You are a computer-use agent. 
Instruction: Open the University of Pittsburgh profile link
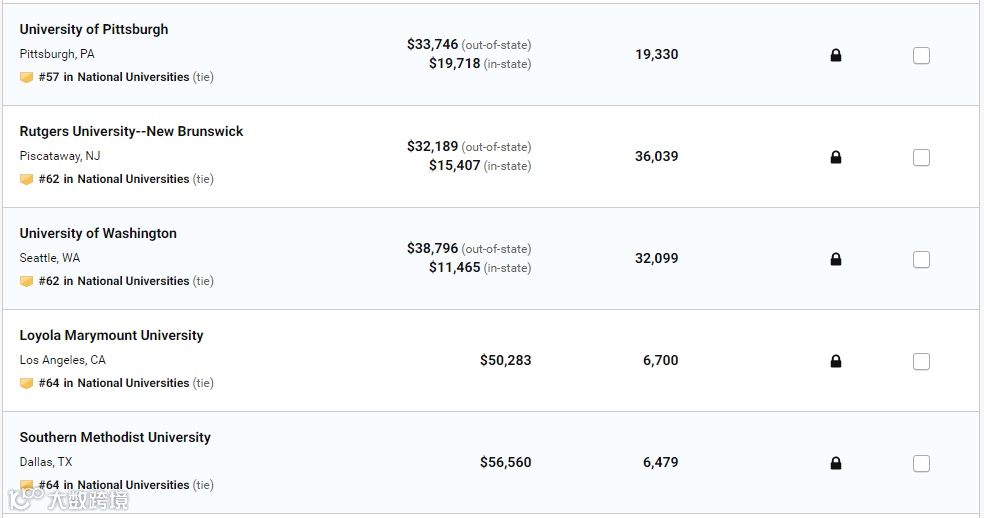pos(94,29)
